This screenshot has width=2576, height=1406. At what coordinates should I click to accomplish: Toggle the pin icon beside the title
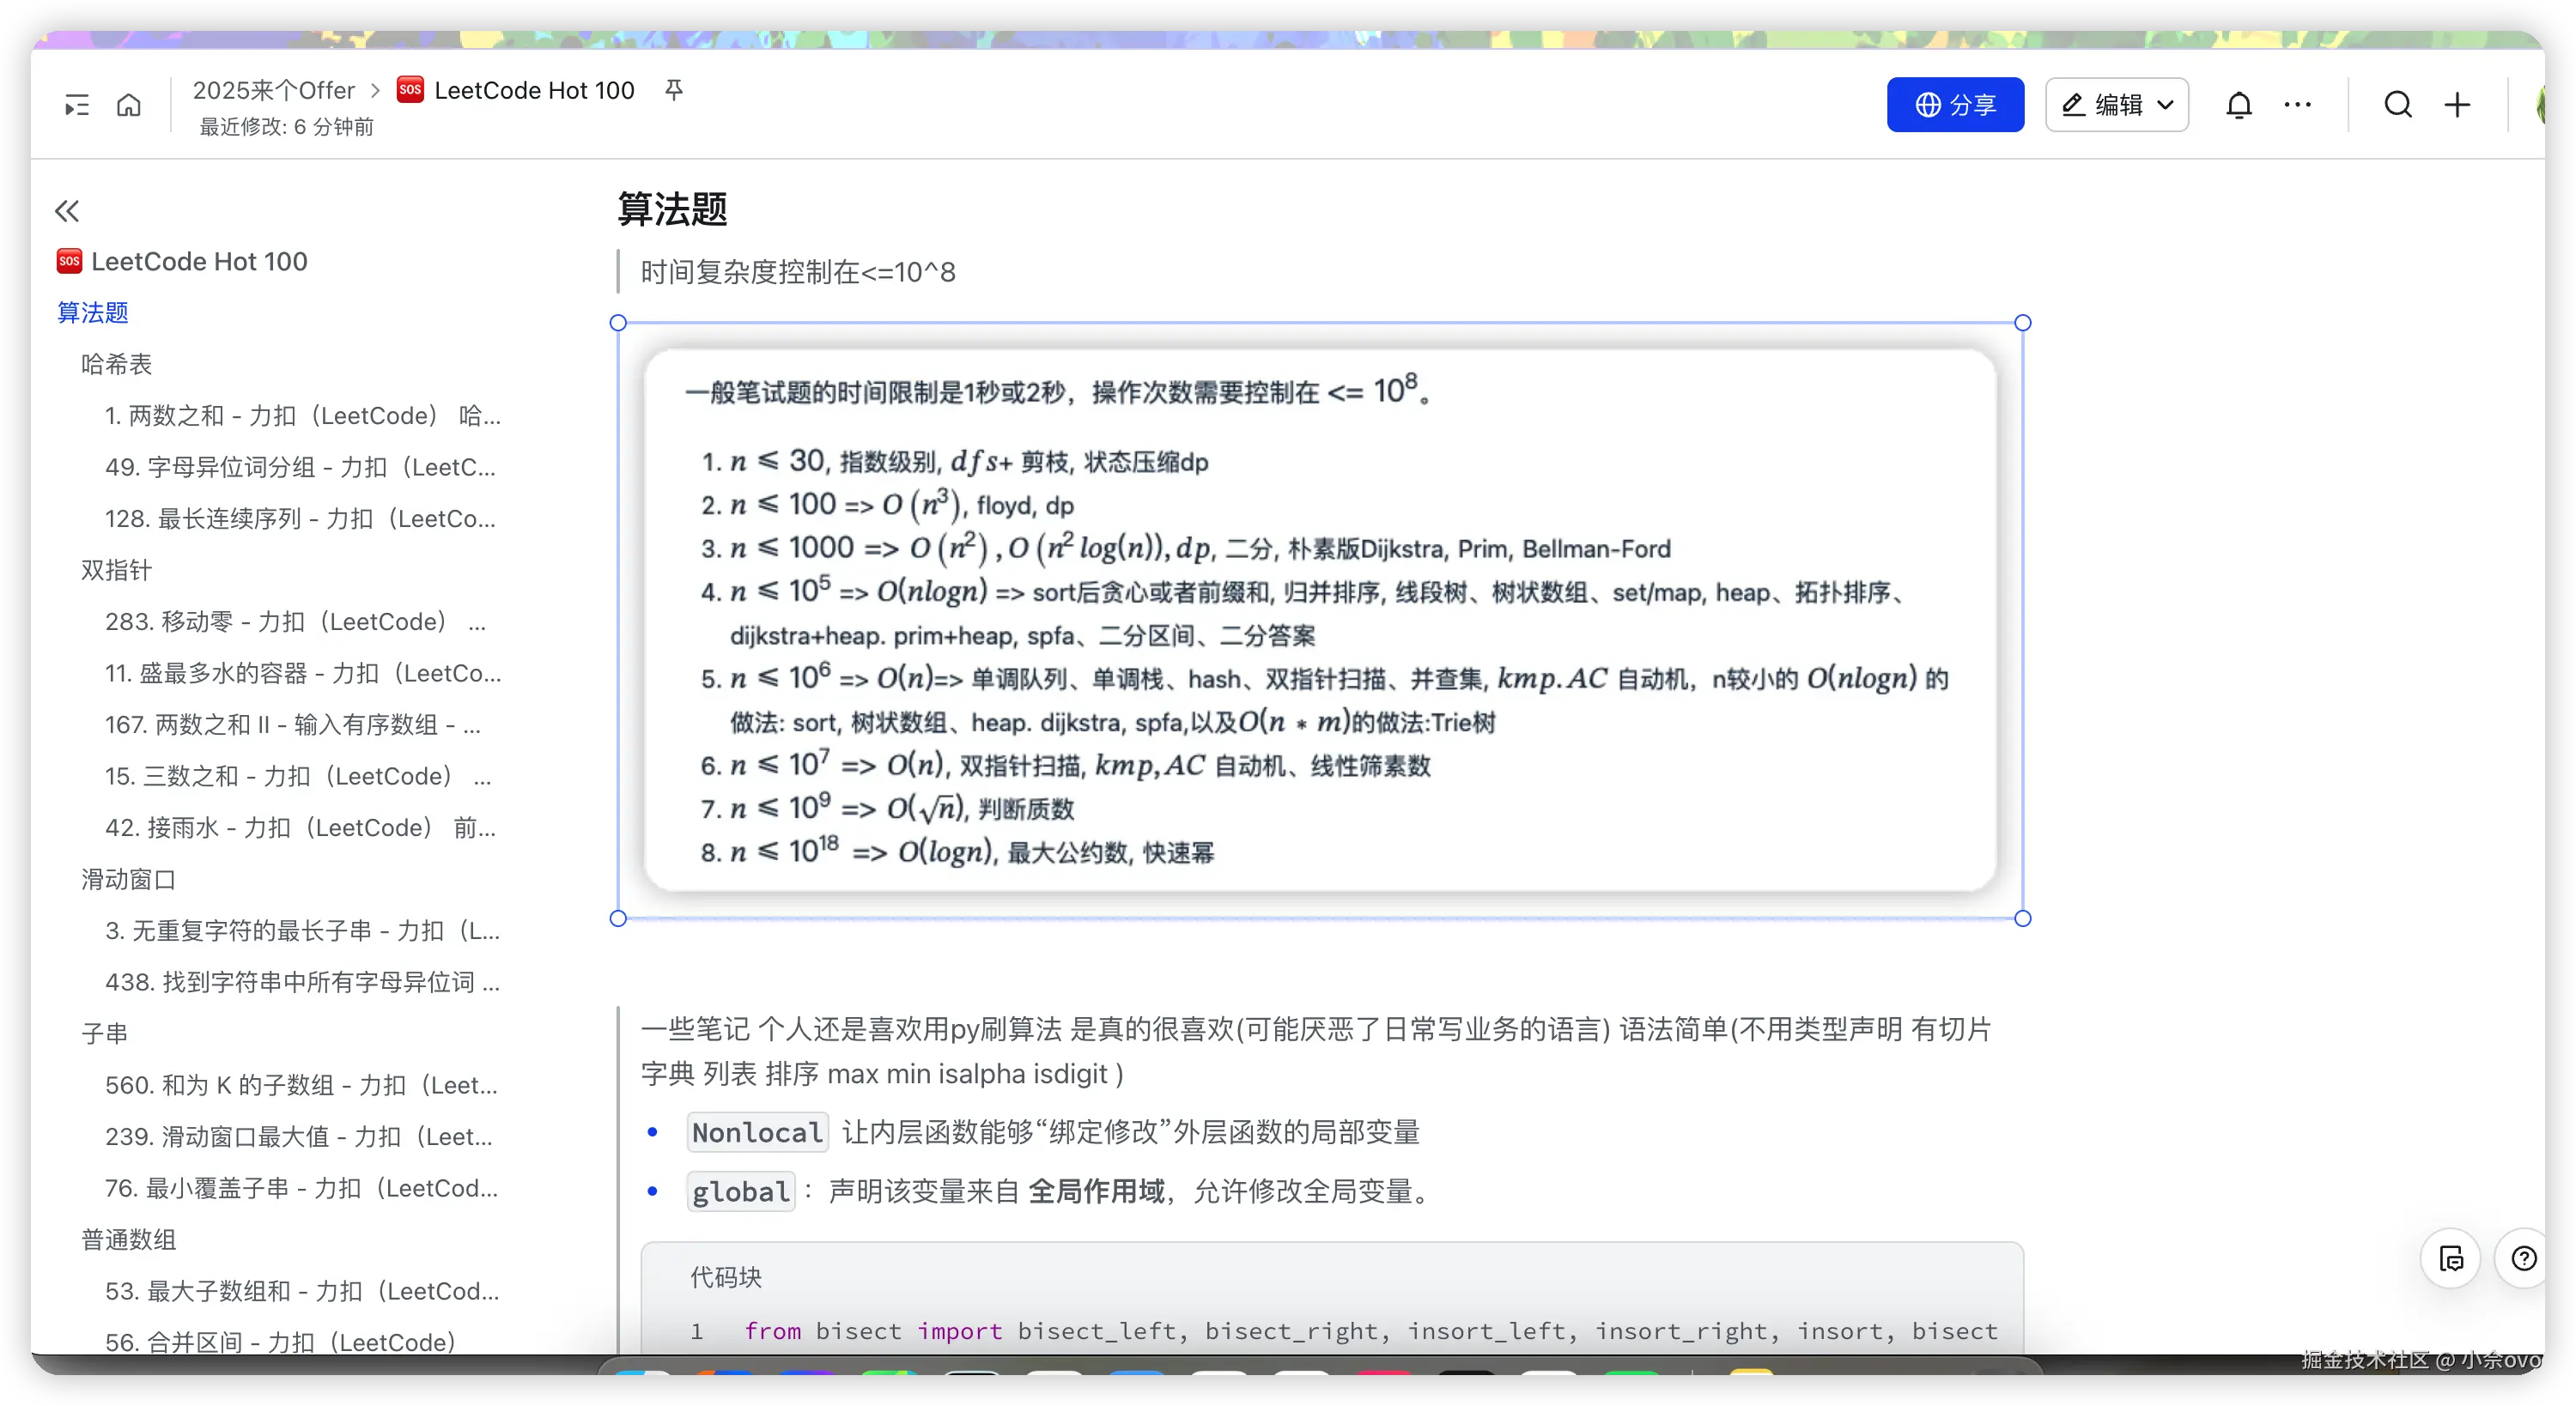click(675, 89)
